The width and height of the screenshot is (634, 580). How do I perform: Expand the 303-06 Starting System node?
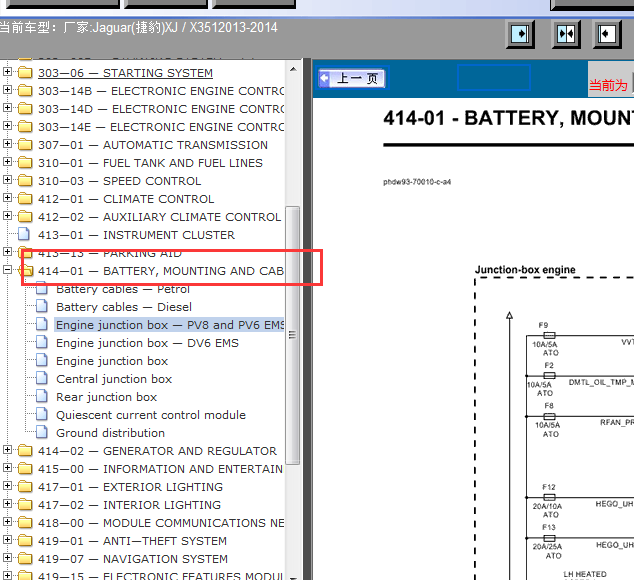coord(7,72)
